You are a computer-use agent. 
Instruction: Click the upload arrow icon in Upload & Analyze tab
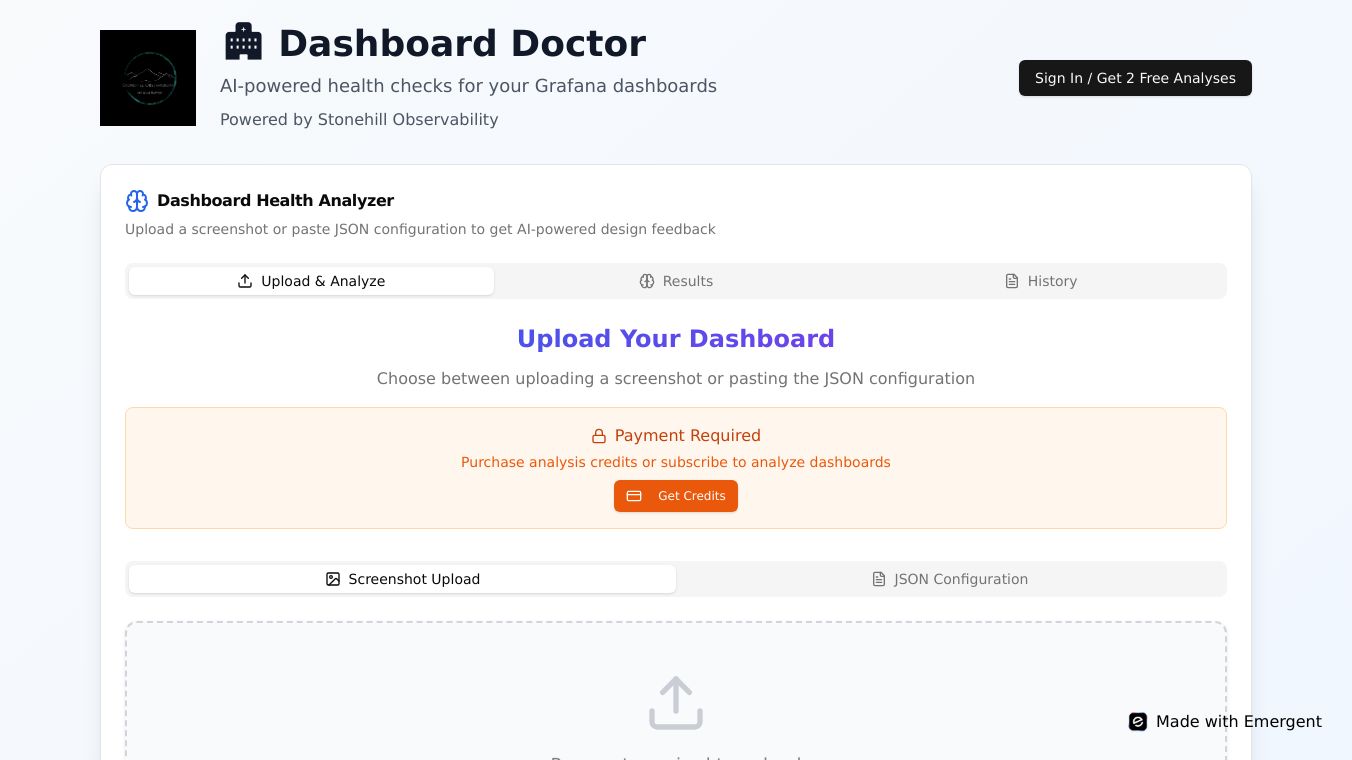(x=245, y=281)
